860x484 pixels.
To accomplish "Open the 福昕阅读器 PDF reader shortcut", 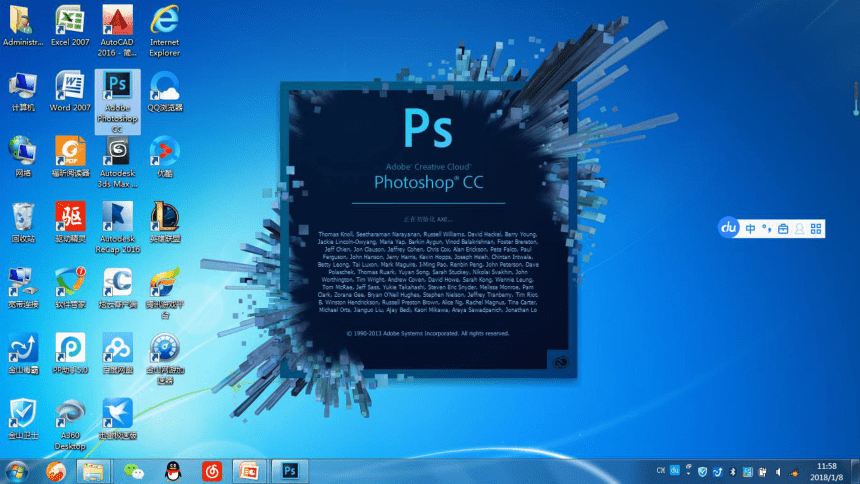I will click(70, 157).
